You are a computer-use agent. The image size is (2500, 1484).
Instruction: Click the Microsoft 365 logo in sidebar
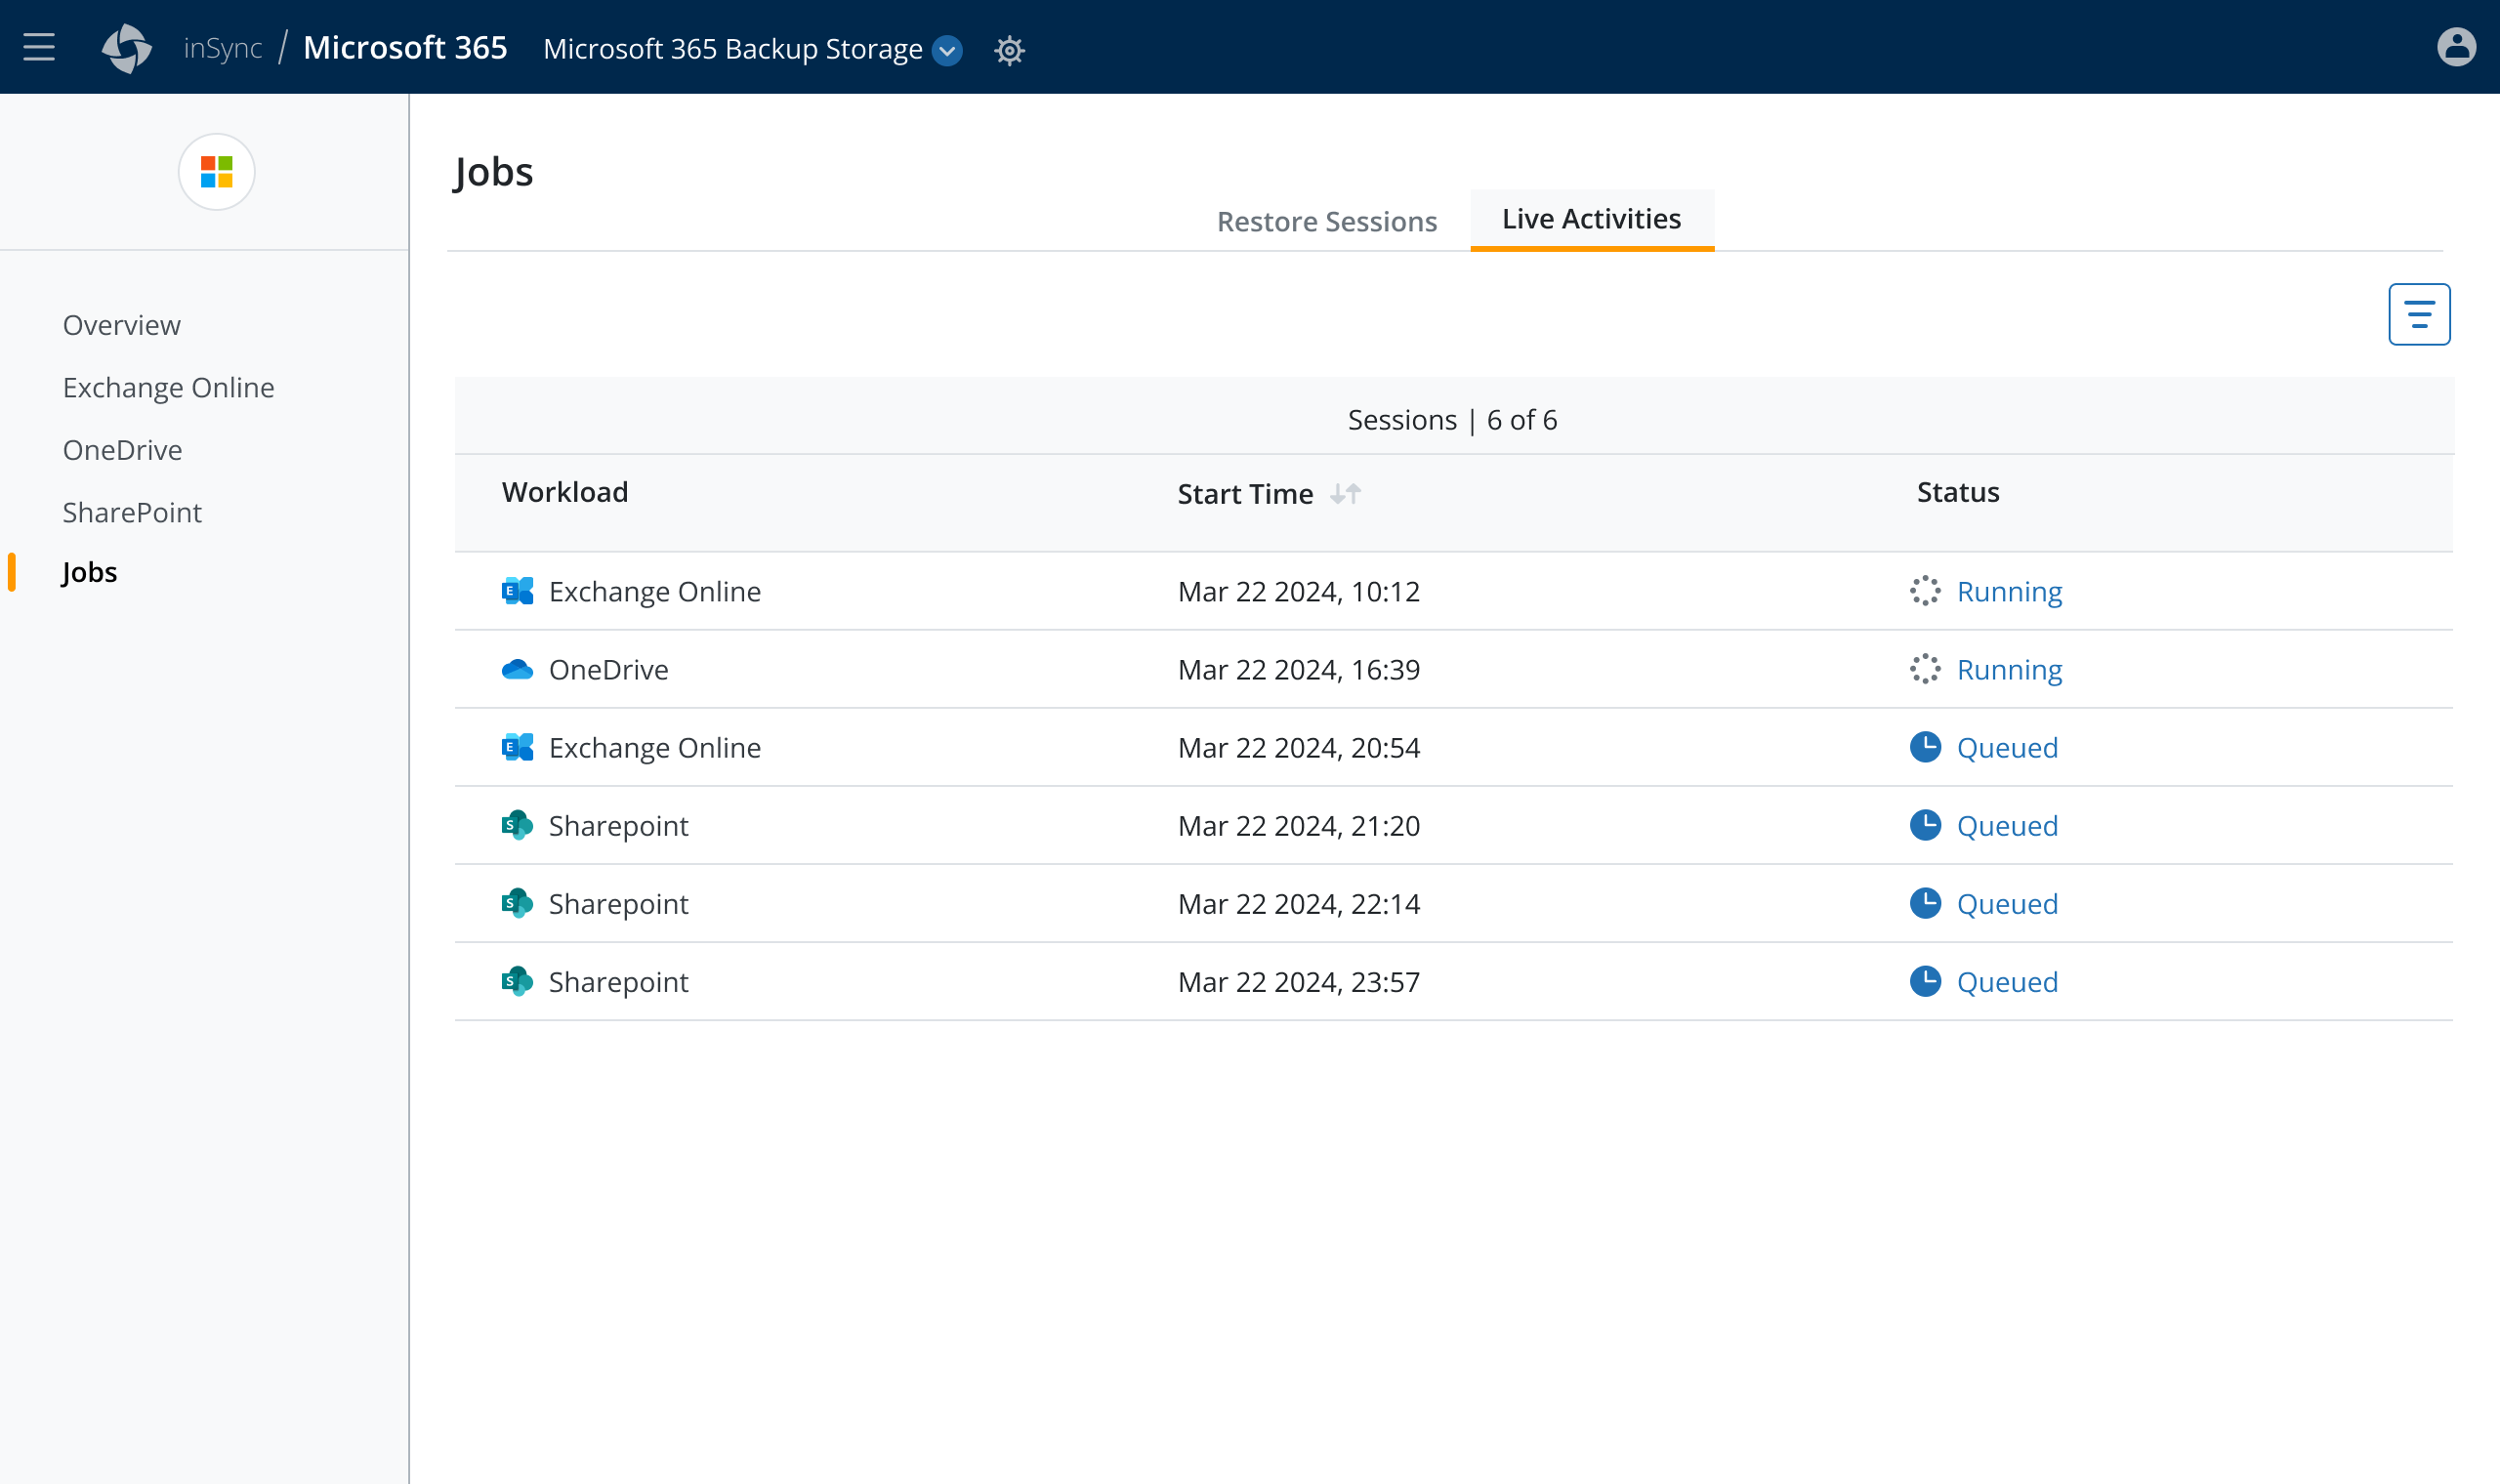coord(216,172)
